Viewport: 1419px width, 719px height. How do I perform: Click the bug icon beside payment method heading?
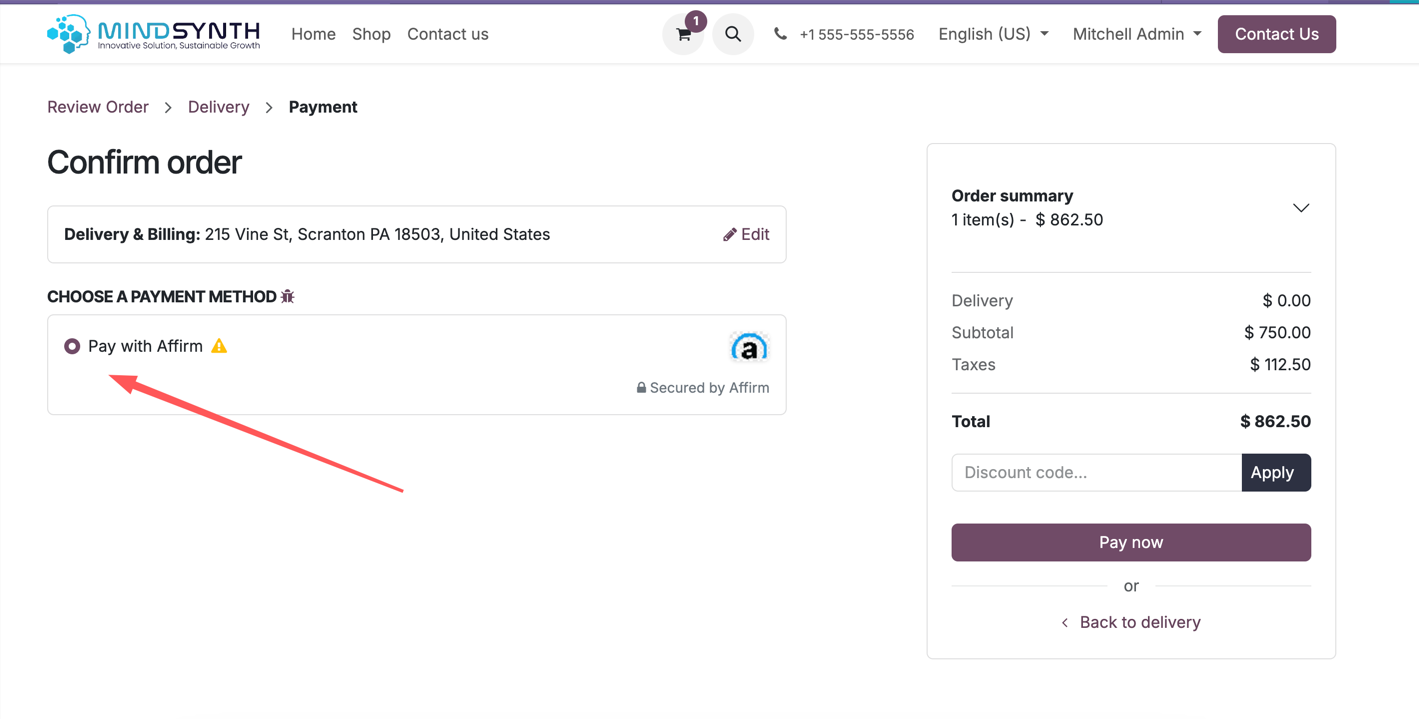tap(288, 297)
